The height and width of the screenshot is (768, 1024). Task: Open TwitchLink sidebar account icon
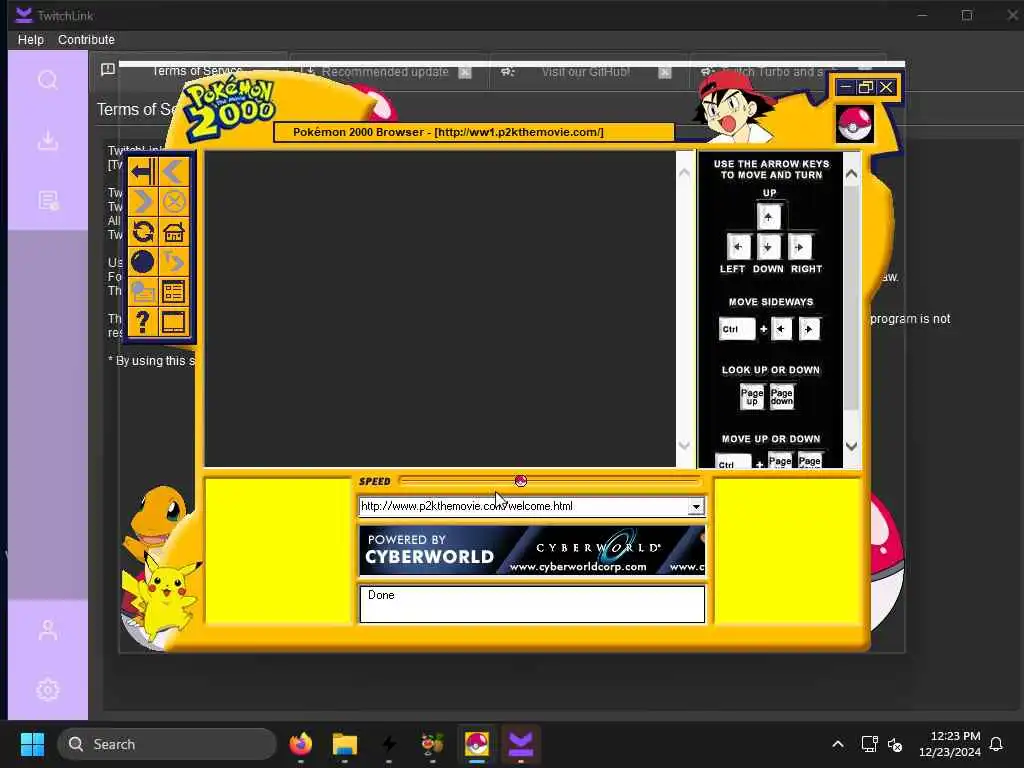(48, 630)
